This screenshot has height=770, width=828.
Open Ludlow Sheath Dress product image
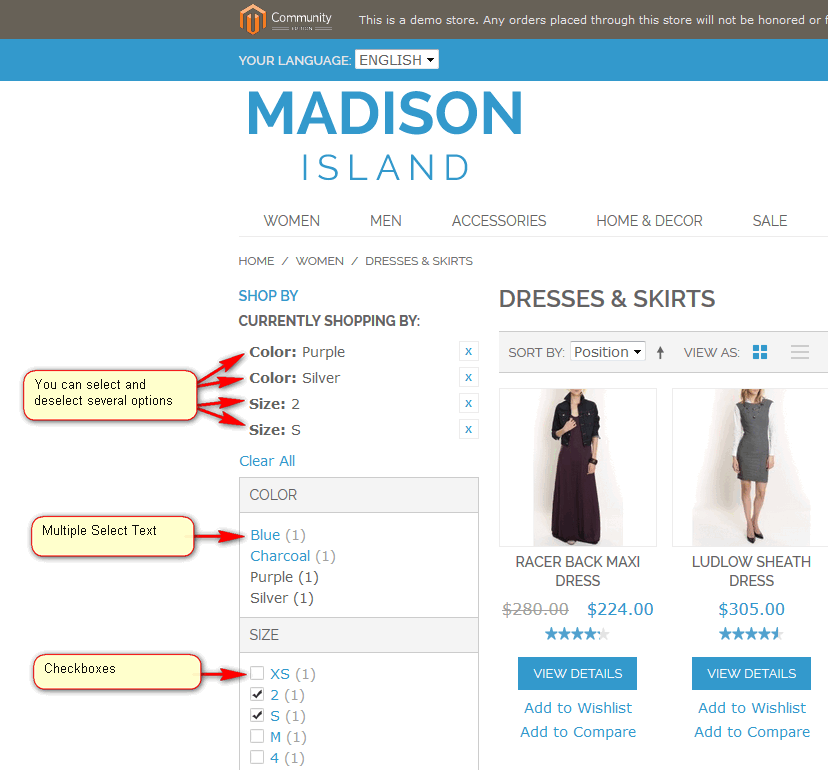750,467
